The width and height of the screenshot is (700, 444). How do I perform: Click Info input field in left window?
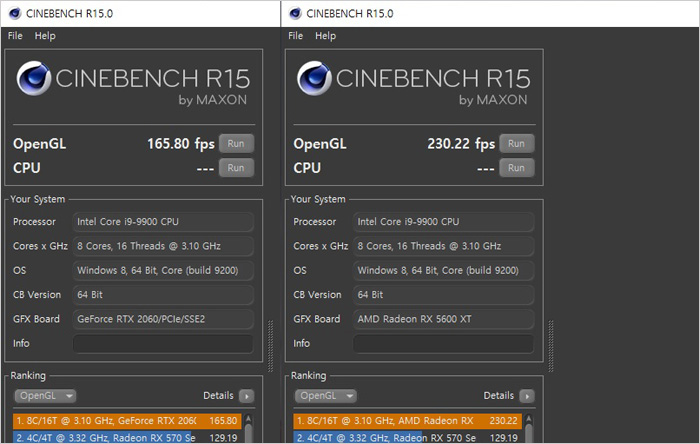pyautogui.click(x=163, y=344)
